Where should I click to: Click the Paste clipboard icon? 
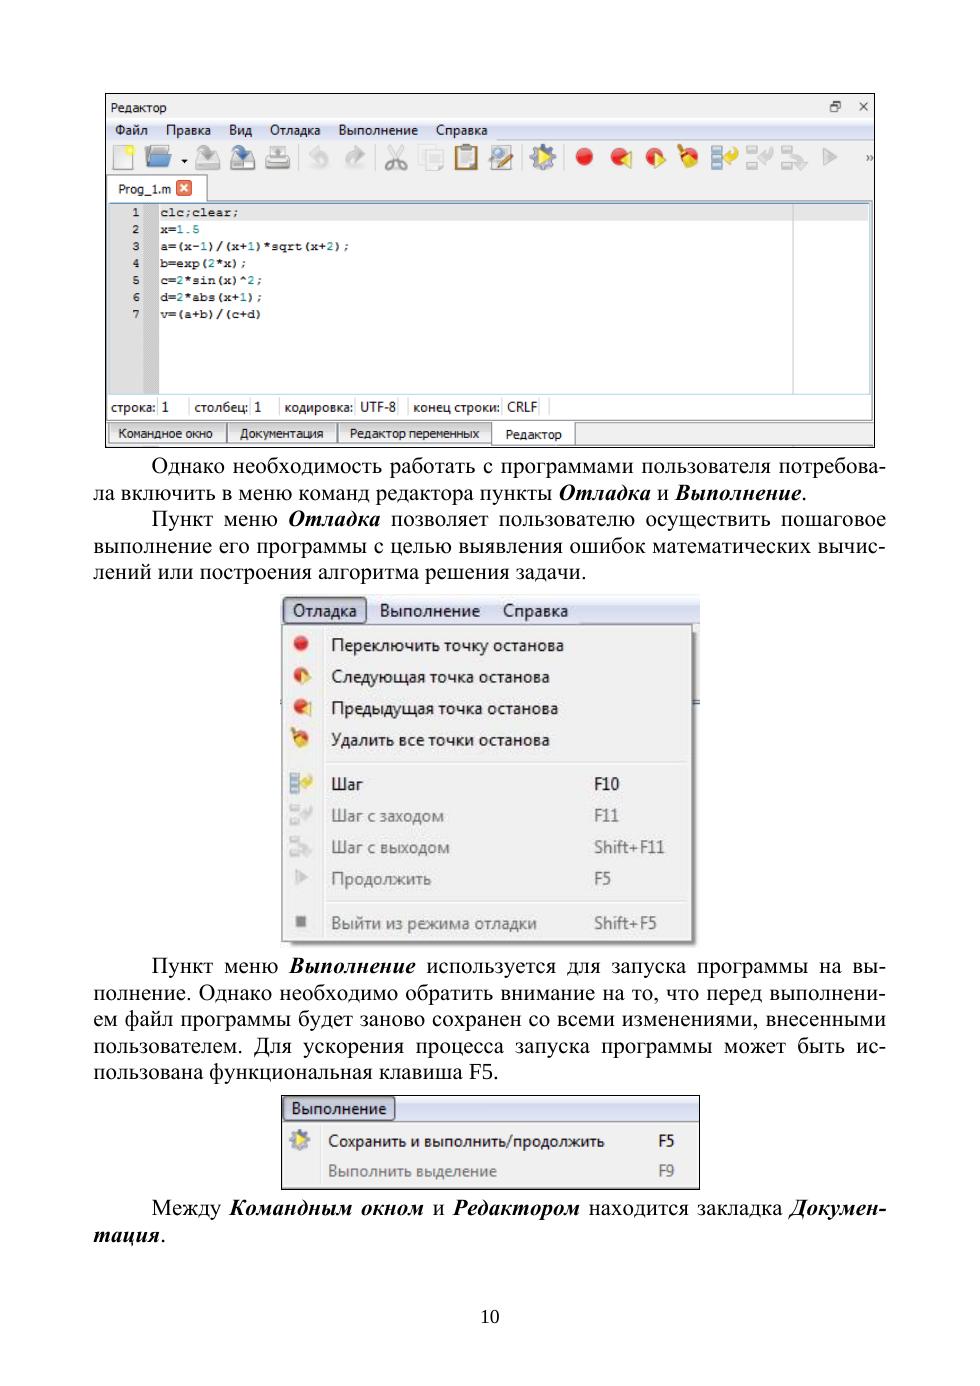[x=465, y=157]
